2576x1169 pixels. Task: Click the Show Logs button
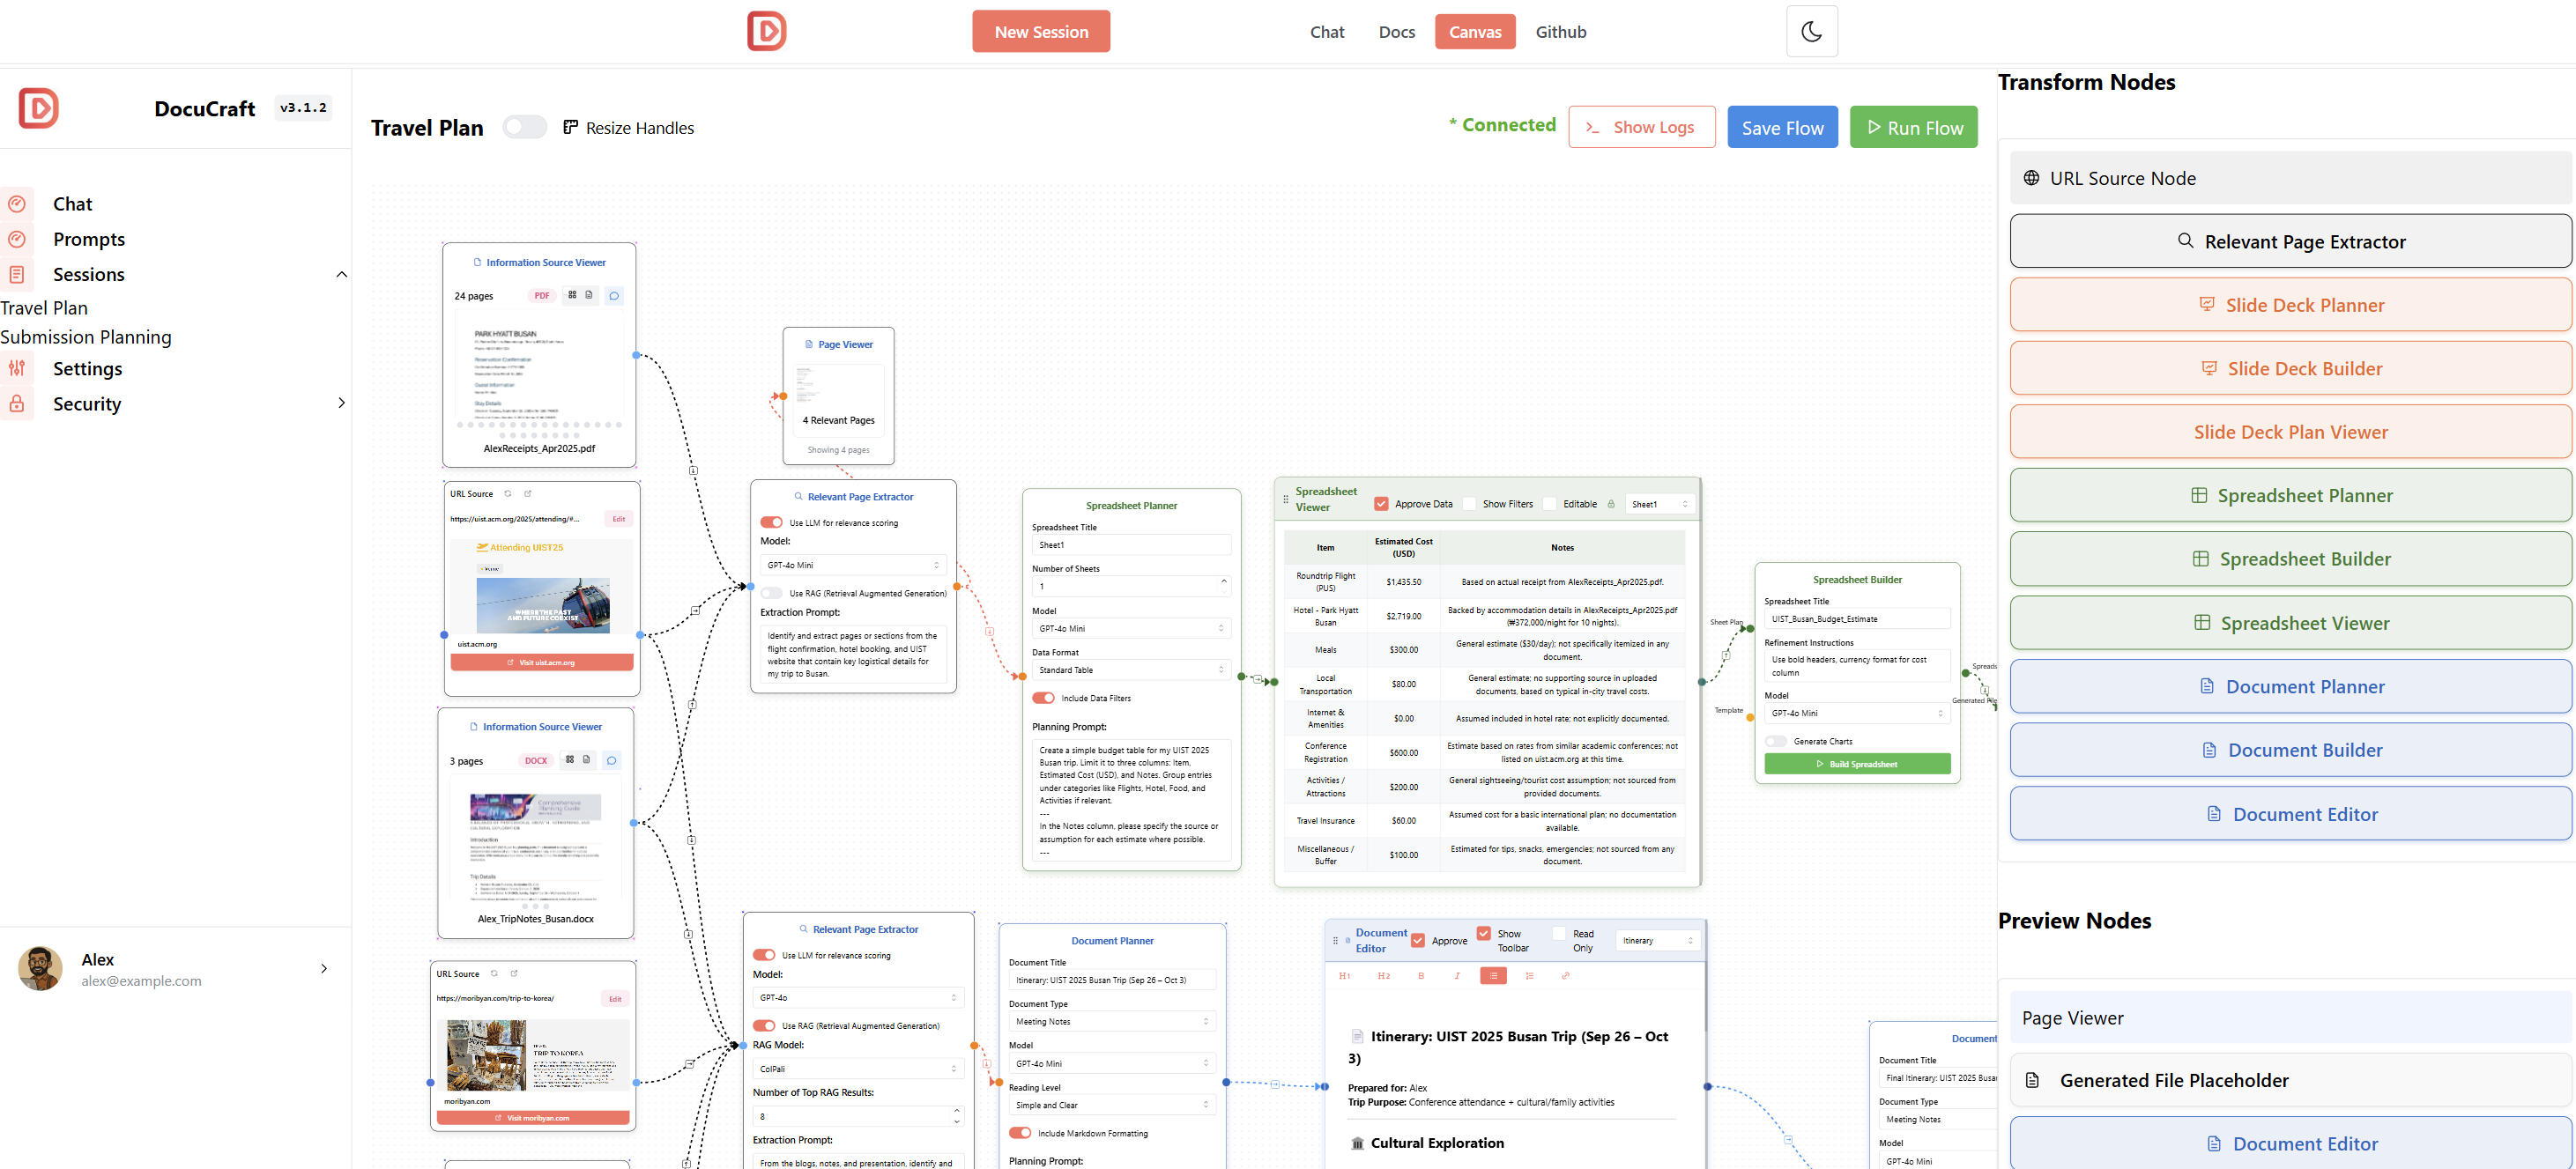tap(1641, 127)
